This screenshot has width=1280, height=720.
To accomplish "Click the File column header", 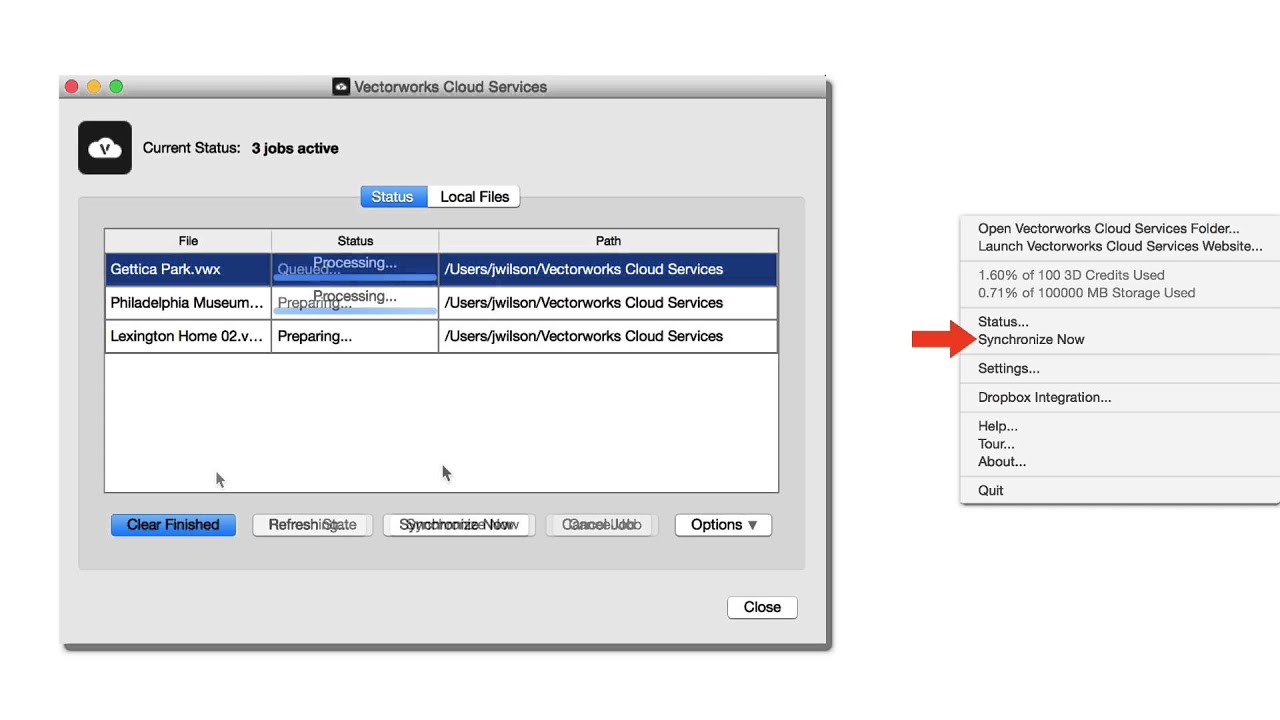I will tap(188, 241).
